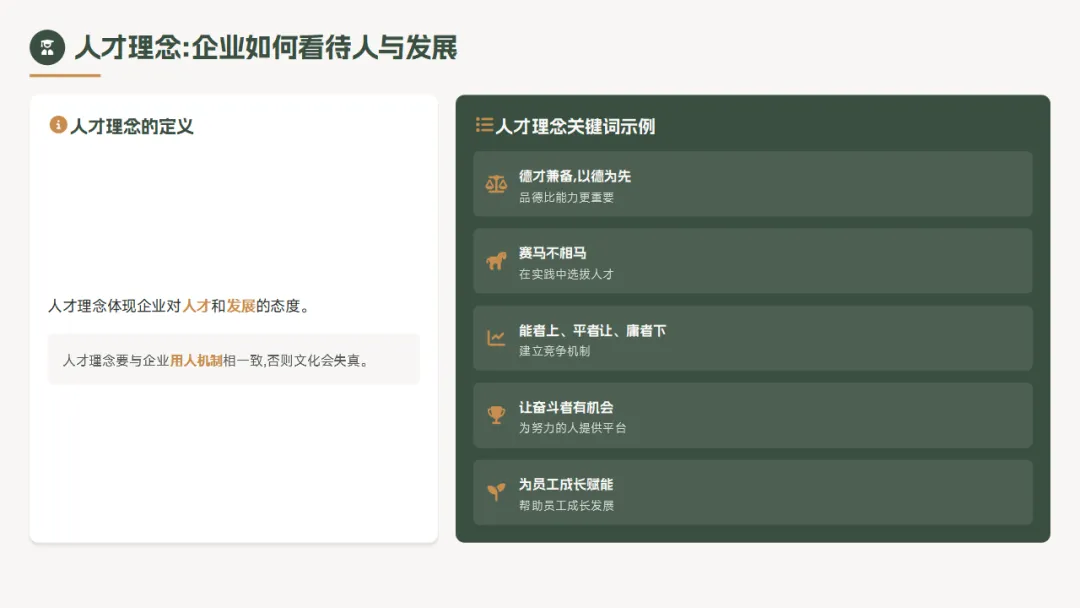Click the subtitle 帮助员工成长发展

(566, 505)
